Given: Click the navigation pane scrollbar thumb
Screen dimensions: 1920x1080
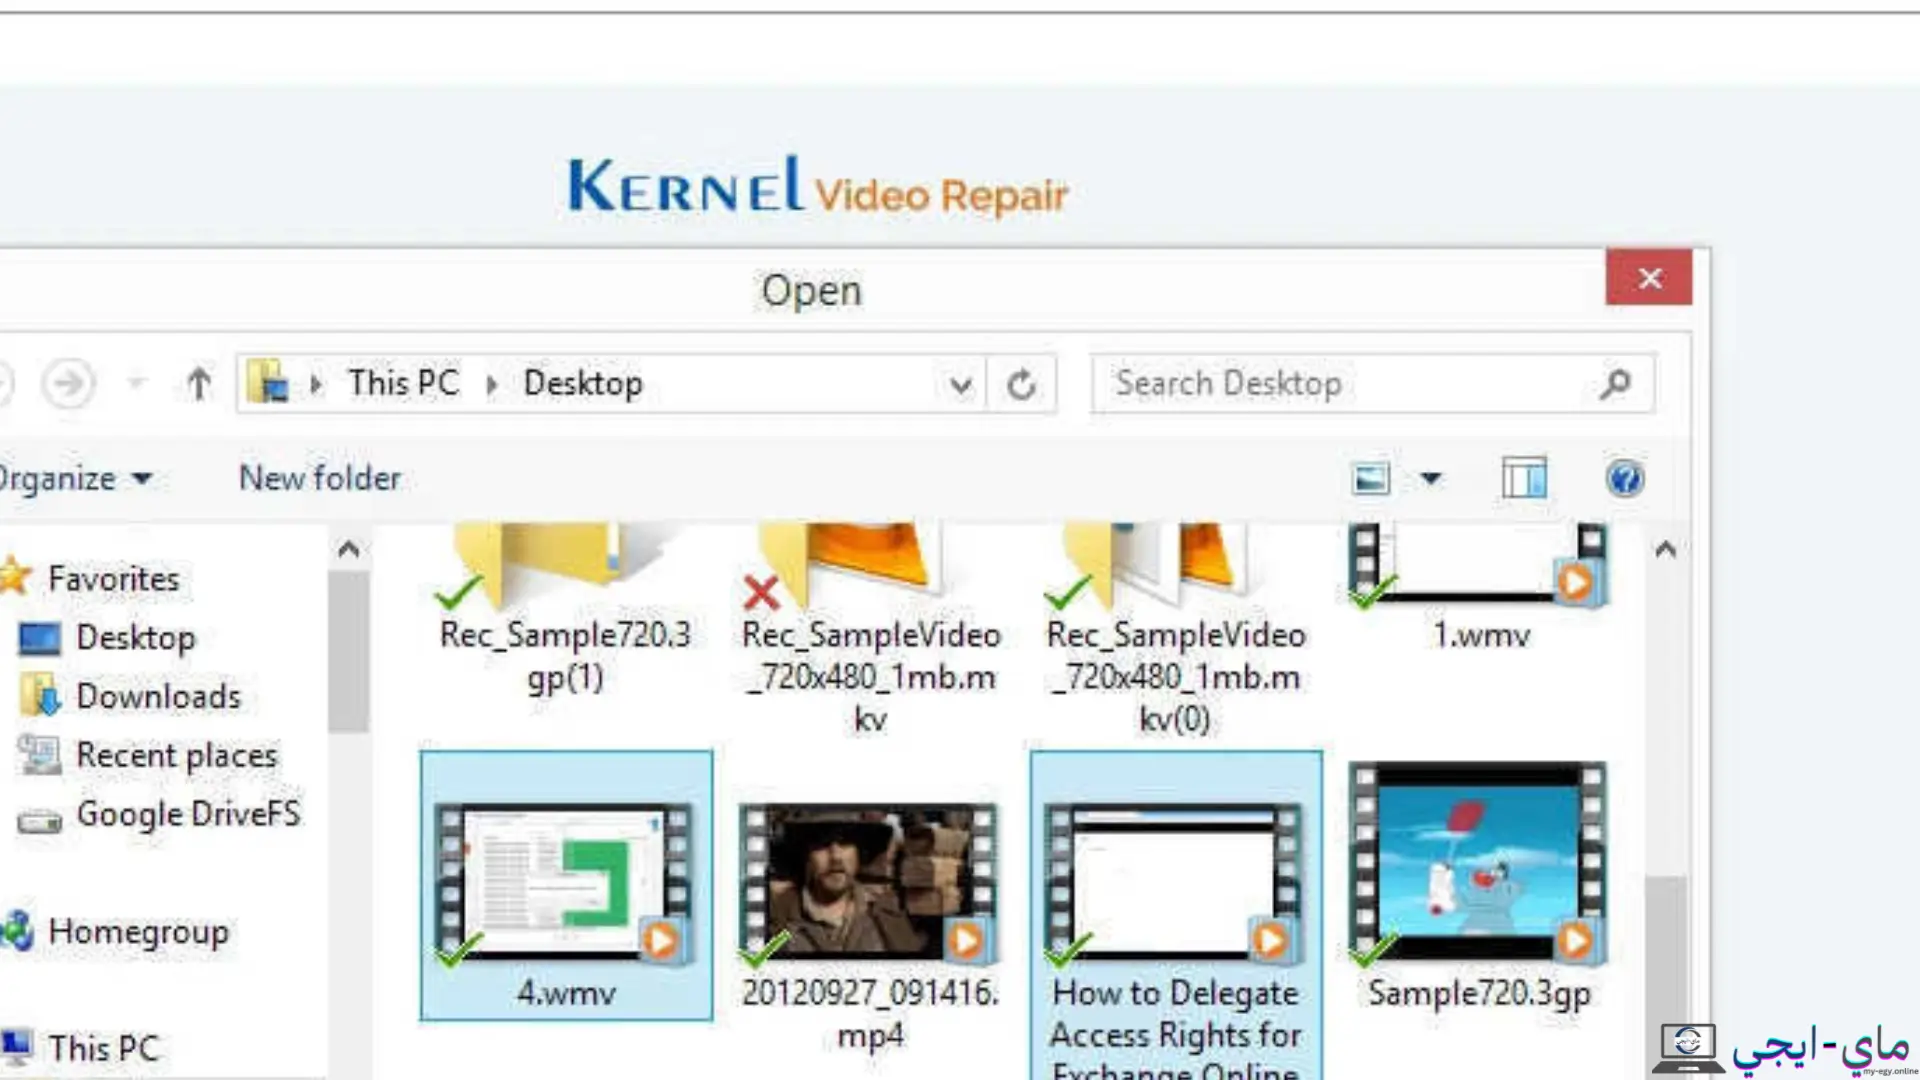Looking at the screenshot, I should click(348, 652).
